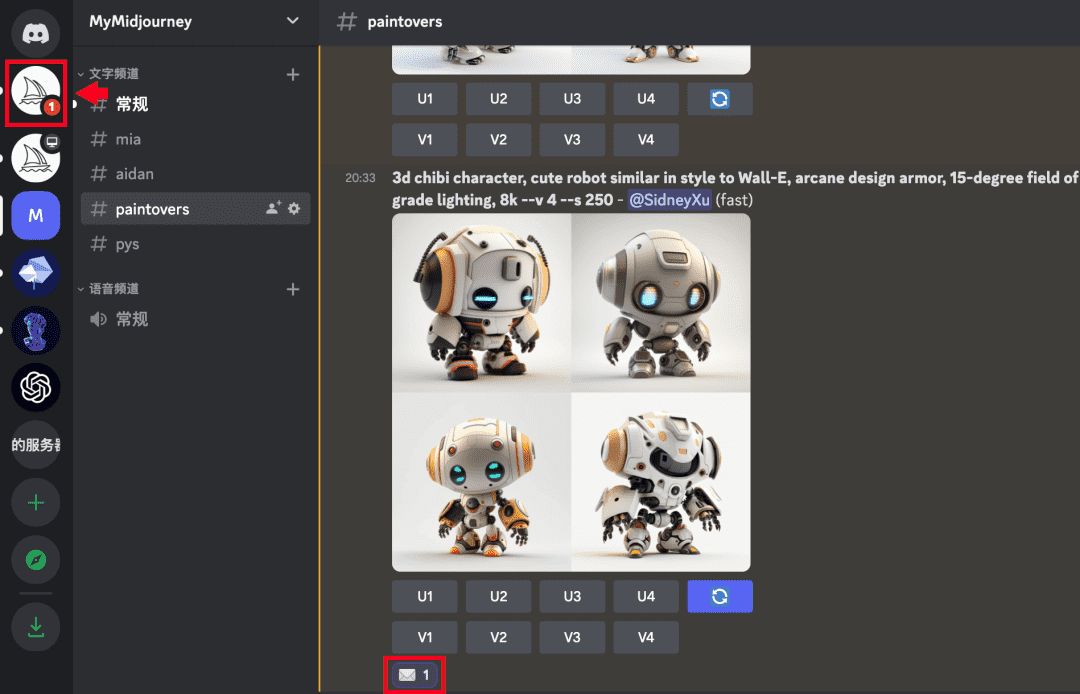Click upper U3 button above the prompt
Screen dimensions: 1080x694
(x=572, y=99)
